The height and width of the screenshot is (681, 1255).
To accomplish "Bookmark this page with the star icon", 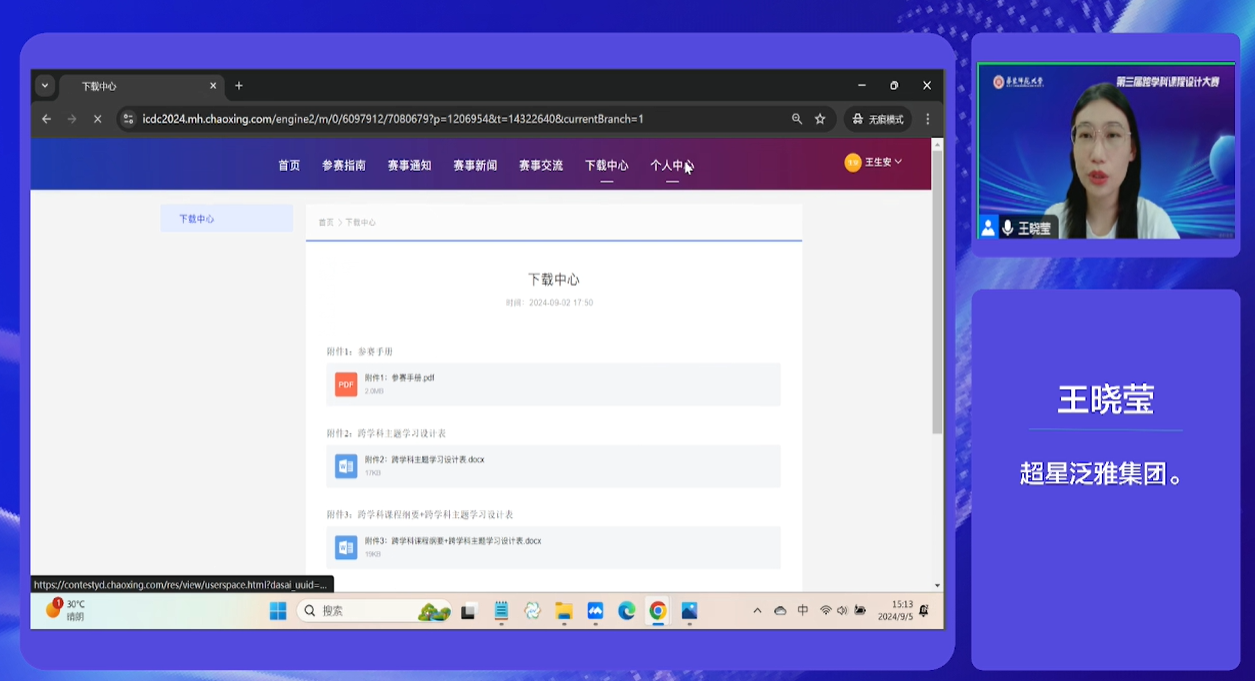I will click(x=820, y=119).
